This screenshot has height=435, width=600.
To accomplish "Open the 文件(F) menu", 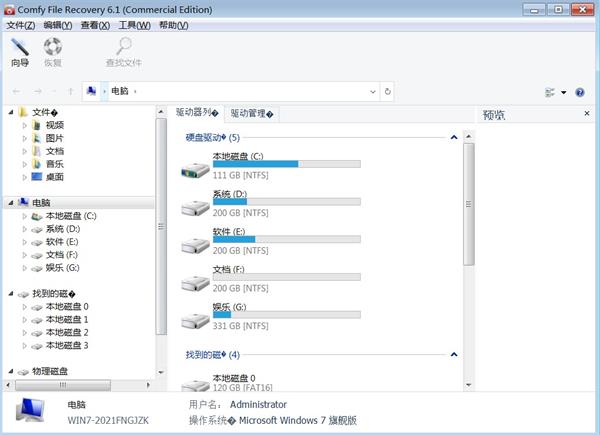I will 21,25.
